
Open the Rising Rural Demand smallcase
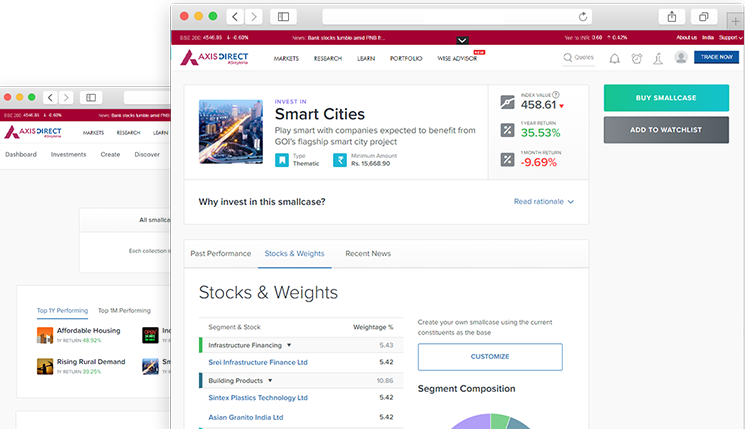coord(91,362)
